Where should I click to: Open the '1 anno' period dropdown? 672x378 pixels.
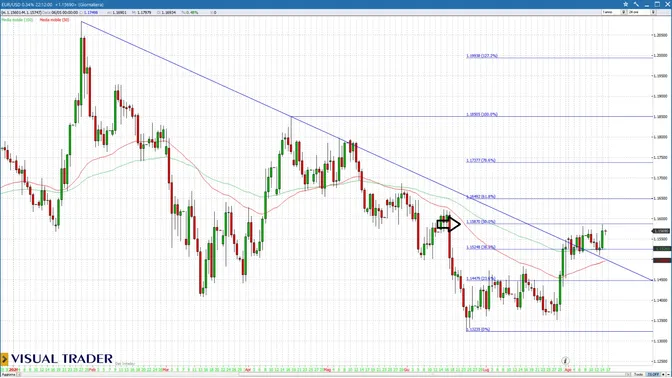tap(614, 12)
